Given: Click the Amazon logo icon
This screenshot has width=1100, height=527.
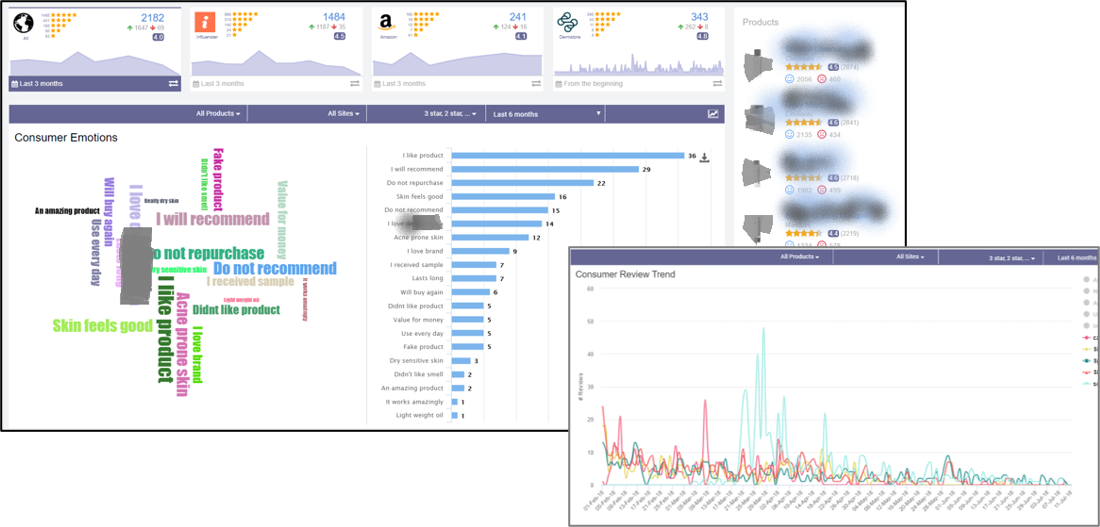Looking at the screenshot, I should [x=386, y=23].
